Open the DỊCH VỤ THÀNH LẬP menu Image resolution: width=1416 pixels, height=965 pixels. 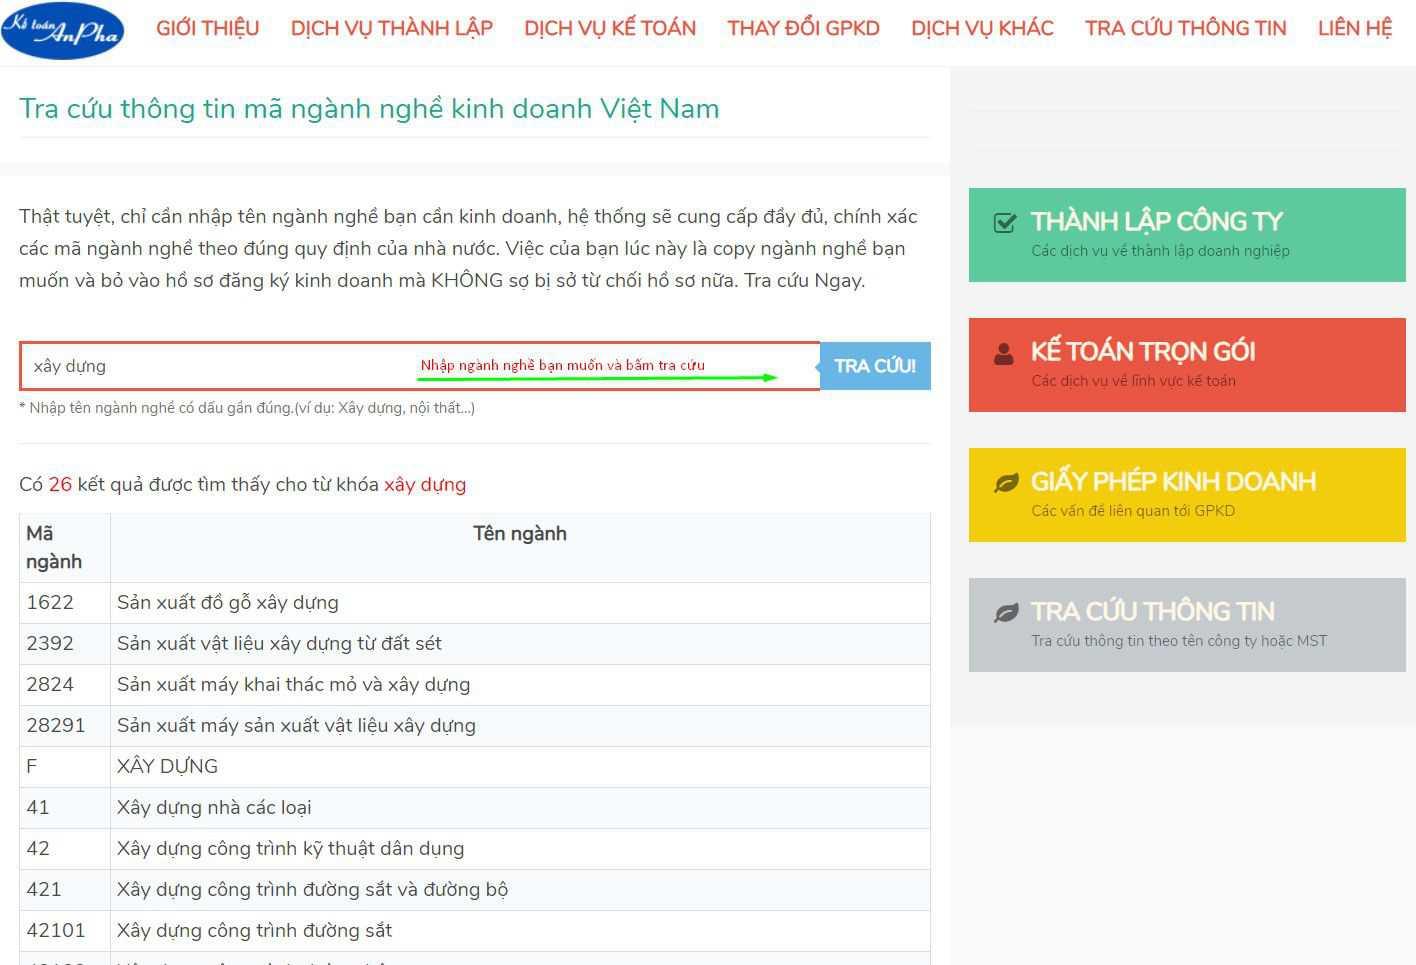(x=391, y=28)
